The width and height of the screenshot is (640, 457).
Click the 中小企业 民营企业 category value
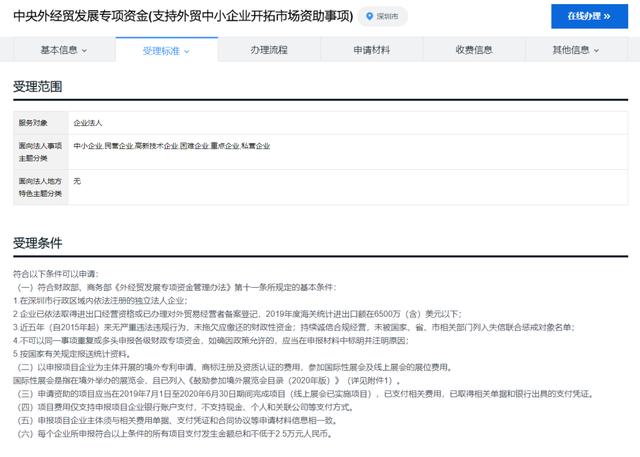pos(172,146)
